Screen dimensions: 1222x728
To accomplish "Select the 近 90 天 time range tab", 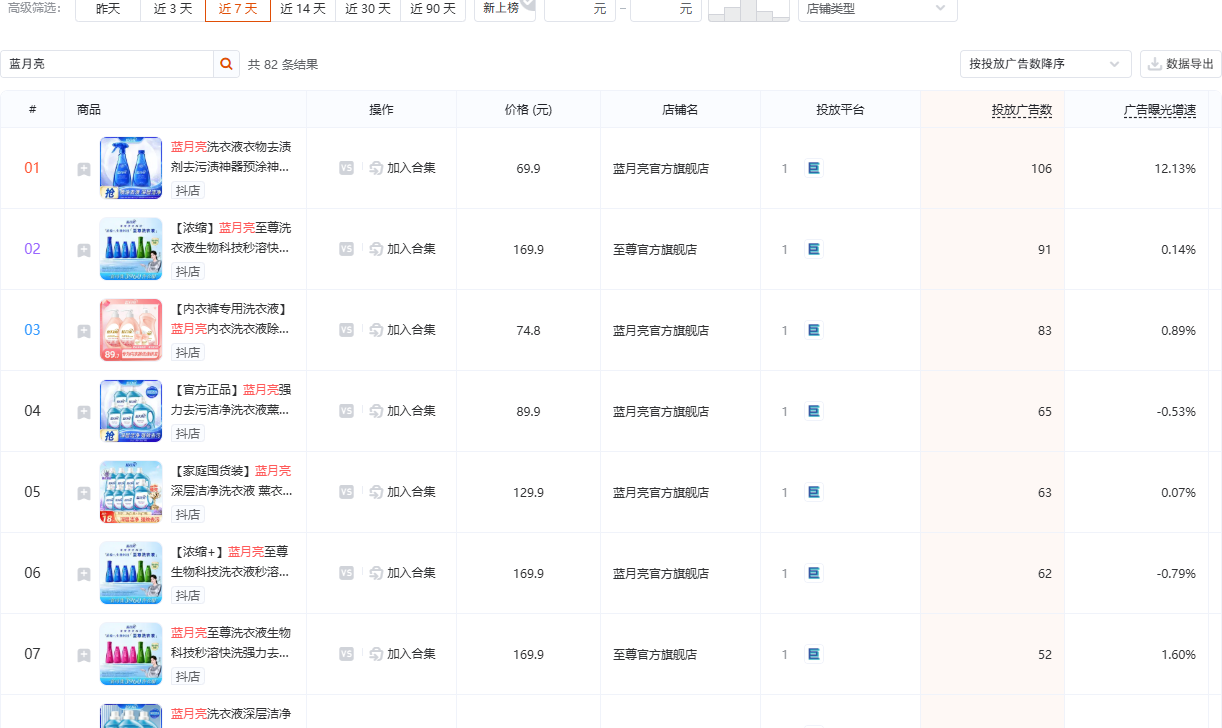I will pos(432,9).
